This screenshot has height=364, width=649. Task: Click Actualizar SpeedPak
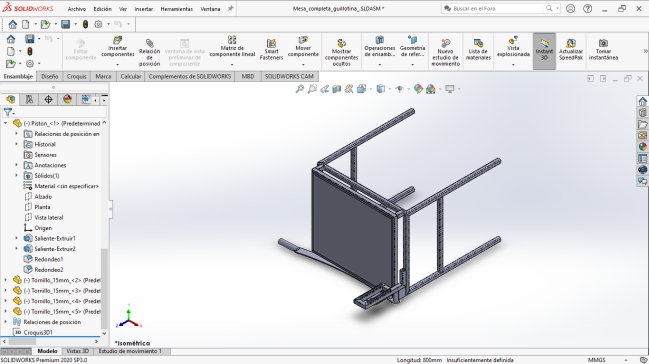point(571,49)
